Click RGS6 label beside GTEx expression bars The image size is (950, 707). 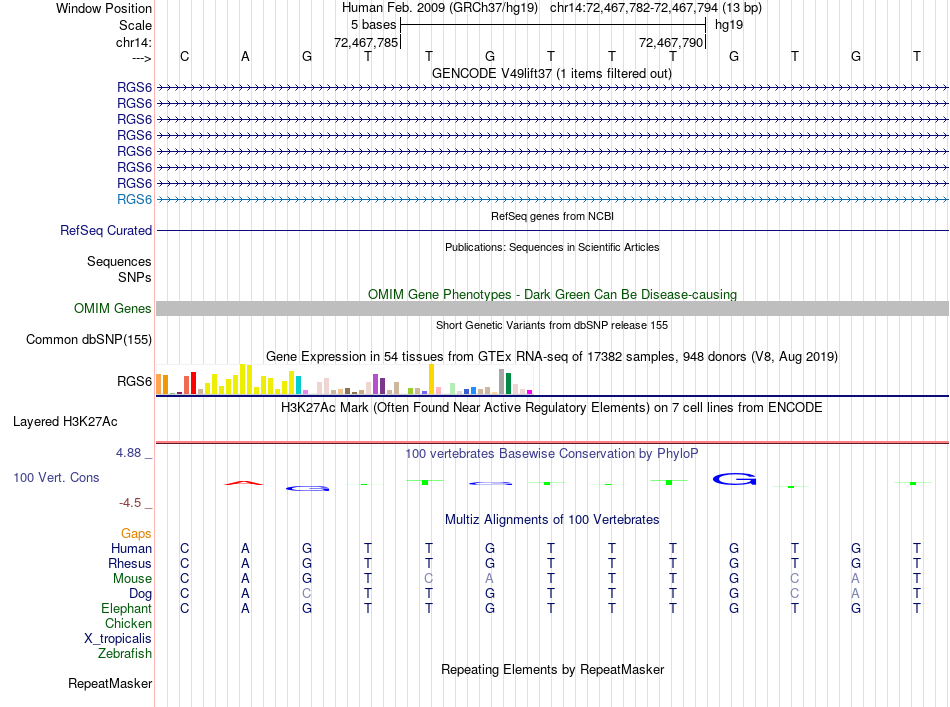pos(135,381)
